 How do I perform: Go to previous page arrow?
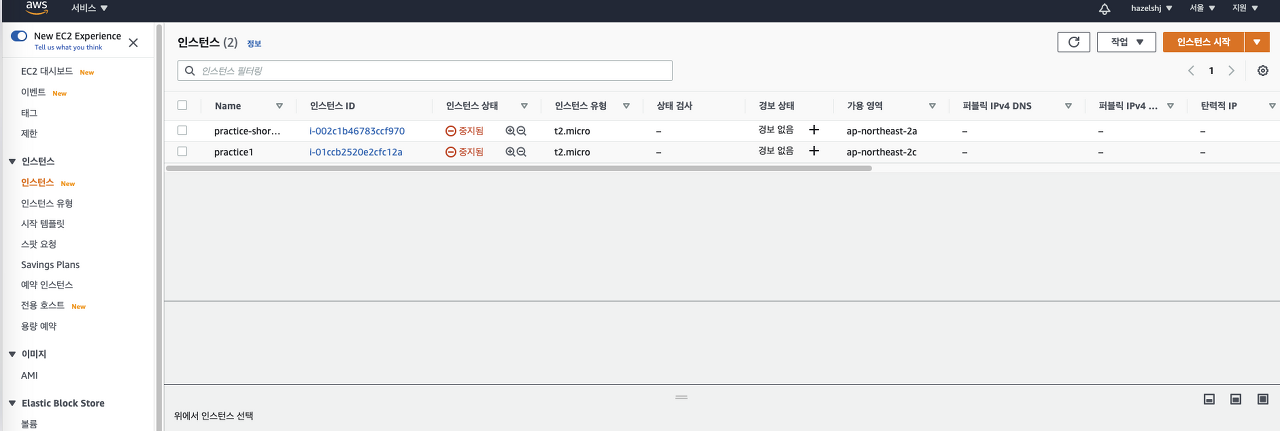point(1191,71)
